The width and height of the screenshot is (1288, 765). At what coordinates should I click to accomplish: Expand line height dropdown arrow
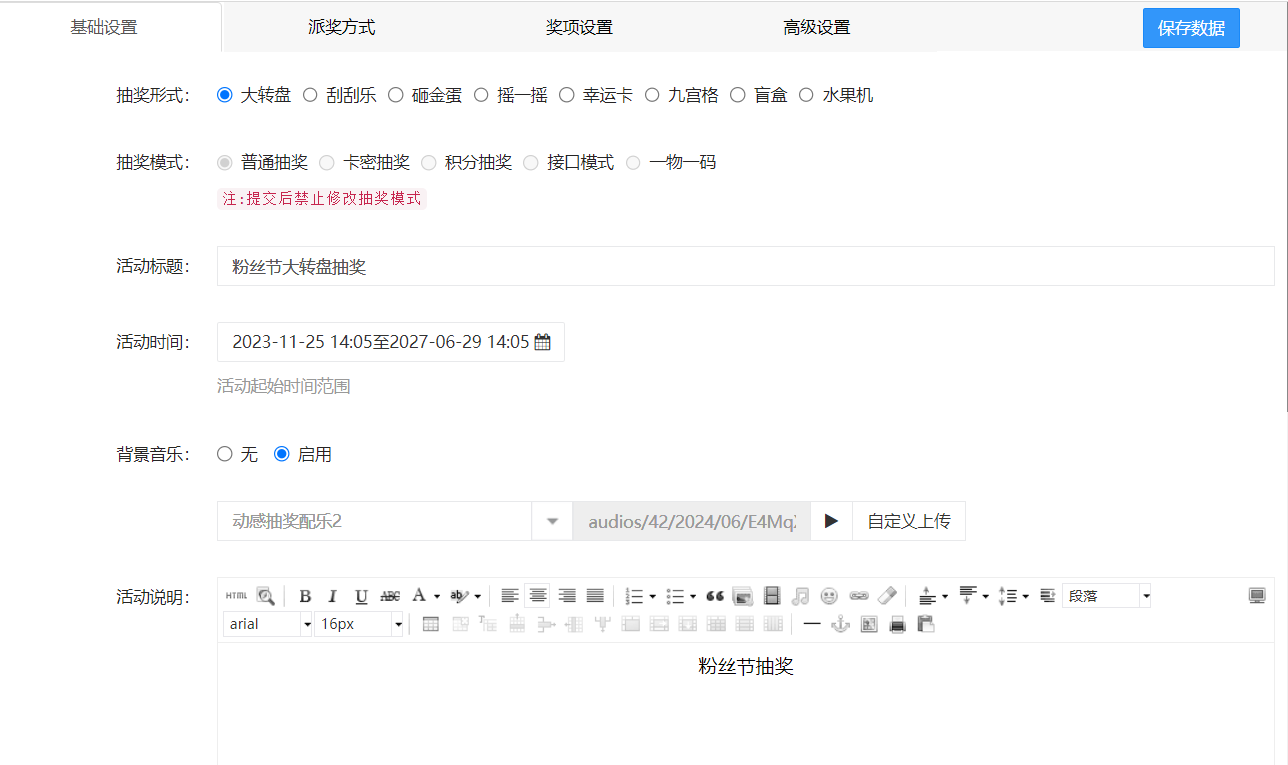pos(1026,597)
